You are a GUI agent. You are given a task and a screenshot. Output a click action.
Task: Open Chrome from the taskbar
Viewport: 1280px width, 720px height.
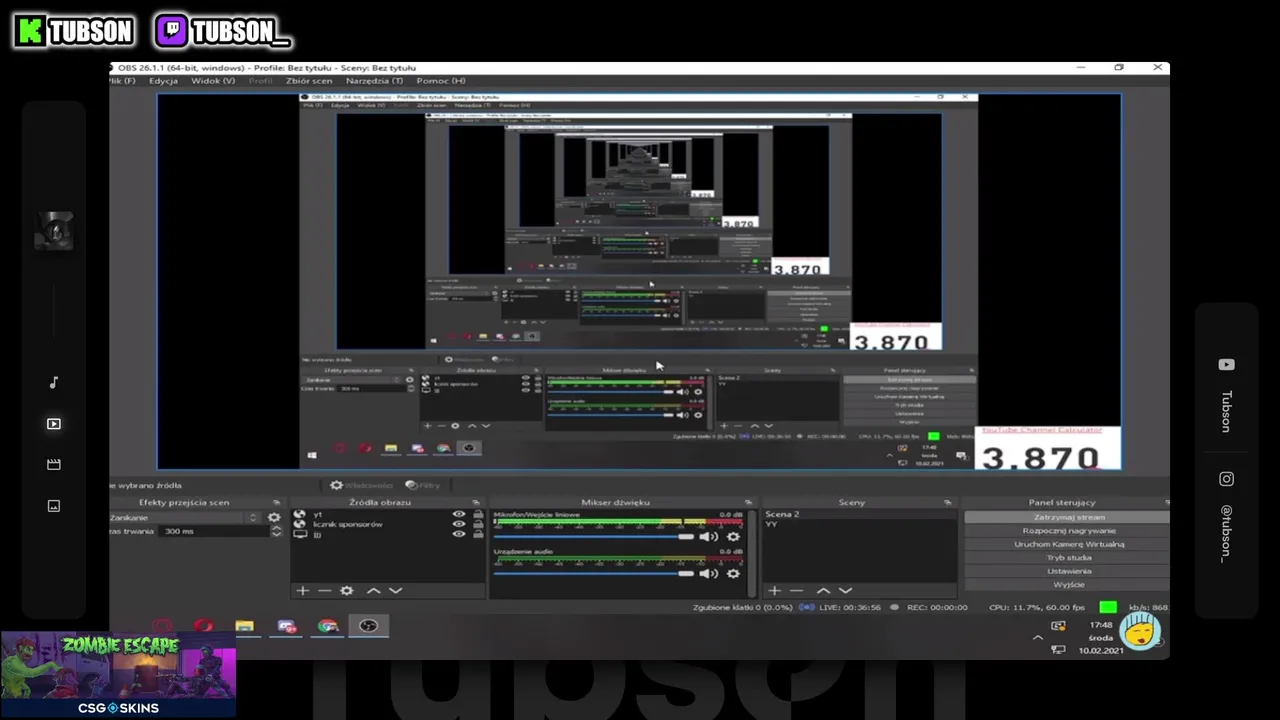pos(327,626)
